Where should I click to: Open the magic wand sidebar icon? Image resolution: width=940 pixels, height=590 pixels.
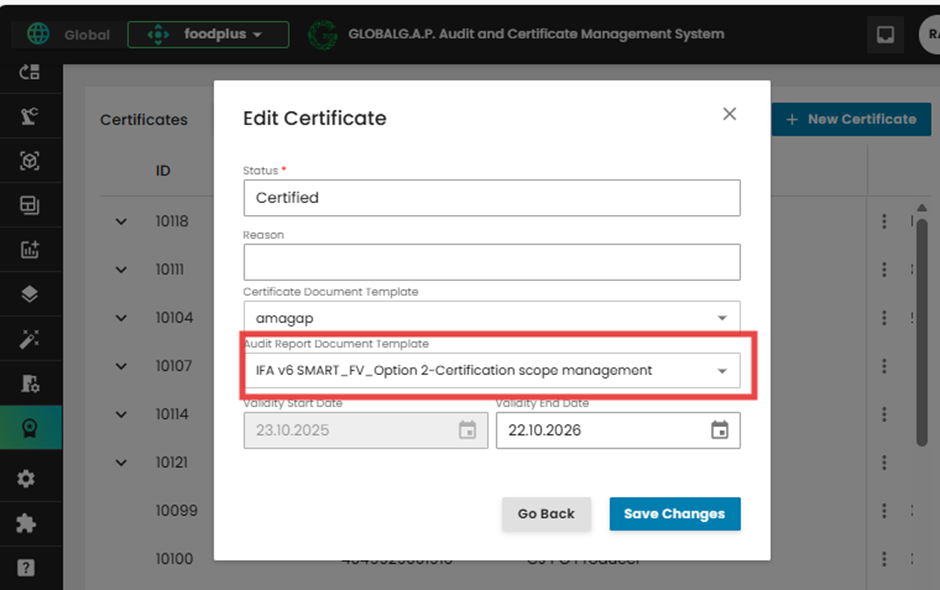[30, 340]
